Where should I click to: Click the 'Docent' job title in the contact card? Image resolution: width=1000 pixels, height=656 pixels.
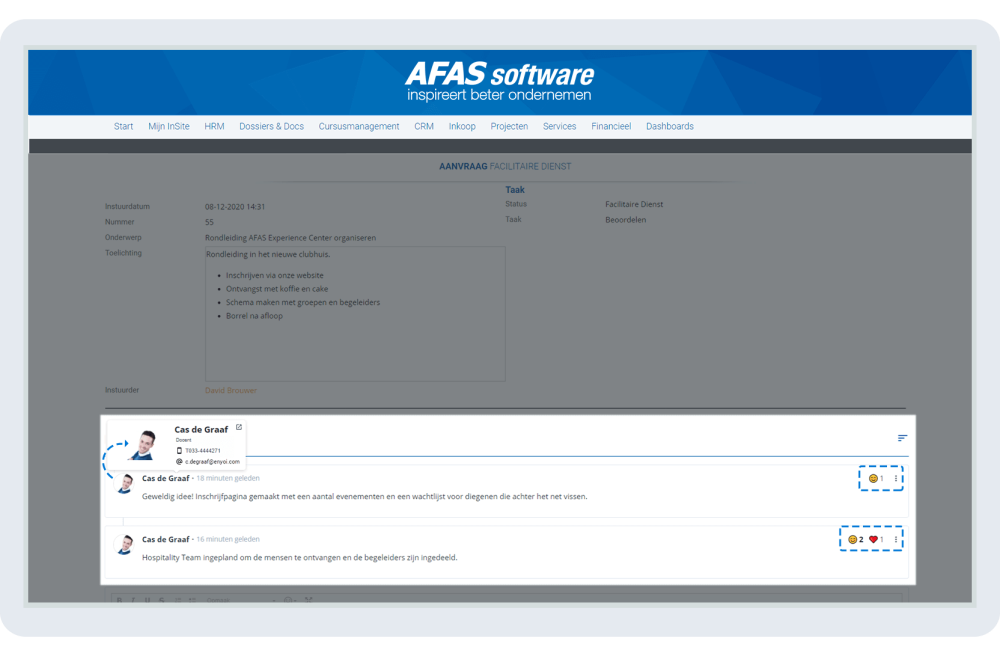pyautogui.click(x=183, y=440)
